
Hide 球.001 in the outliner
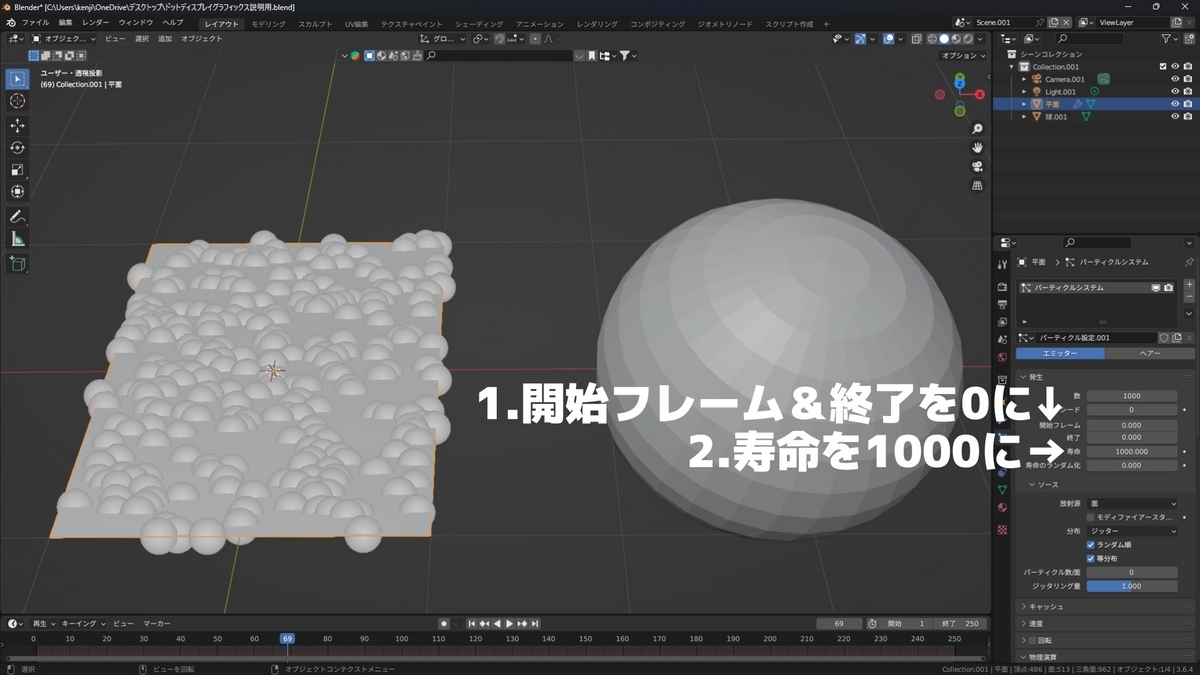[1175, 116]
